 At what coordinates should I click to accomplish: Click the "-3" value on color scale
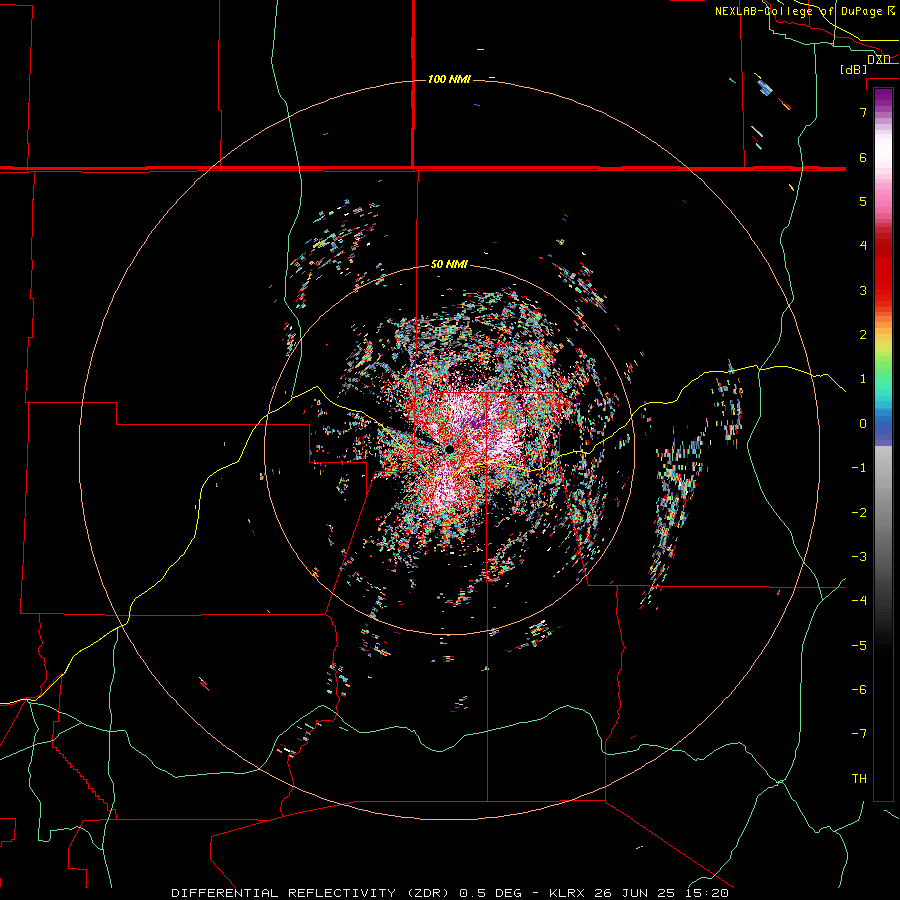(x=859, y=557)
